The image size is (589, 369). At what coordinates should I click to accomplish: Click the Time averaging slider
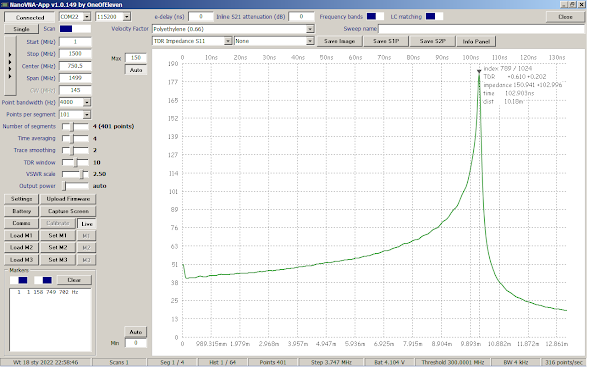75,139
